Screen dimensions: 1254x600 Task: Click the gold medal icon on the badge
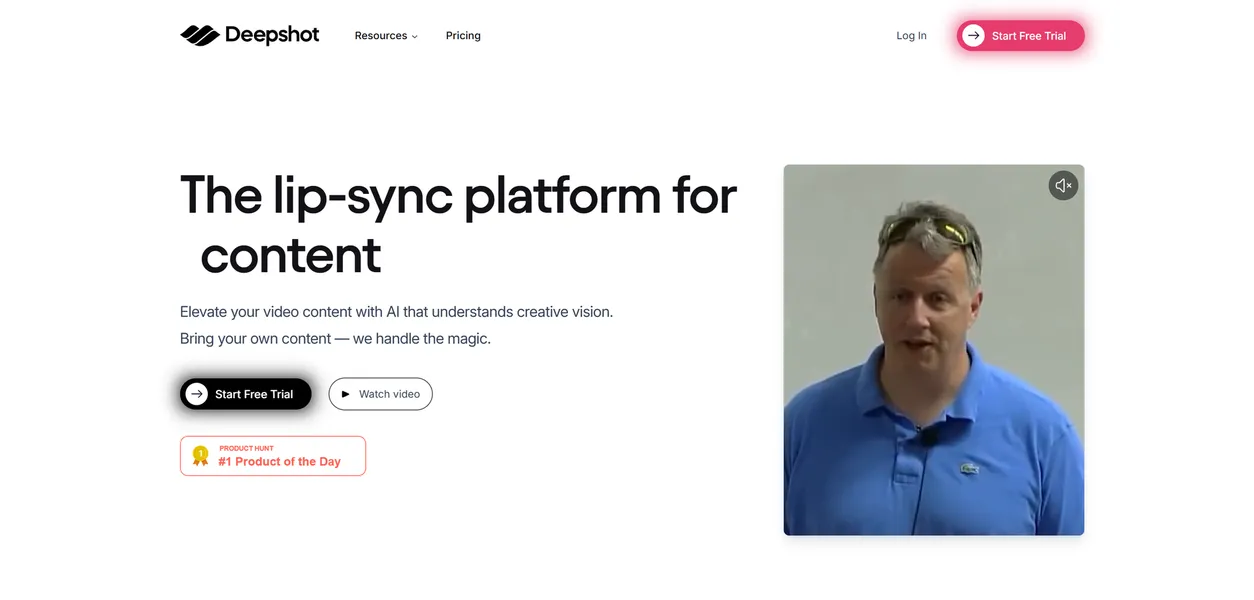tap(200, 455)
